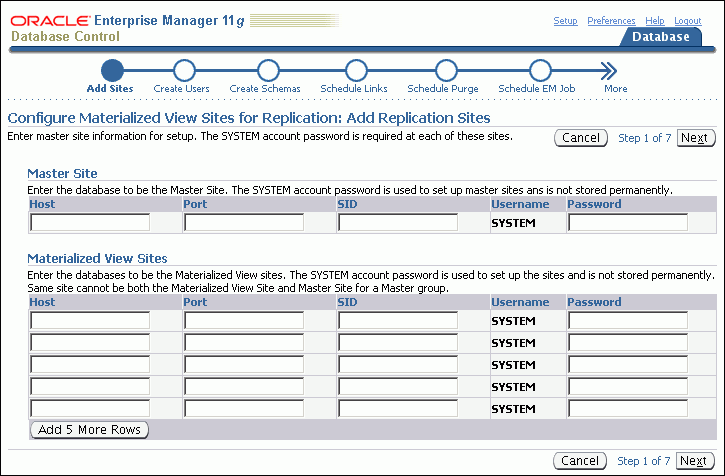Open the Database tab
The image size is (725, 476).
pos(661,37)
